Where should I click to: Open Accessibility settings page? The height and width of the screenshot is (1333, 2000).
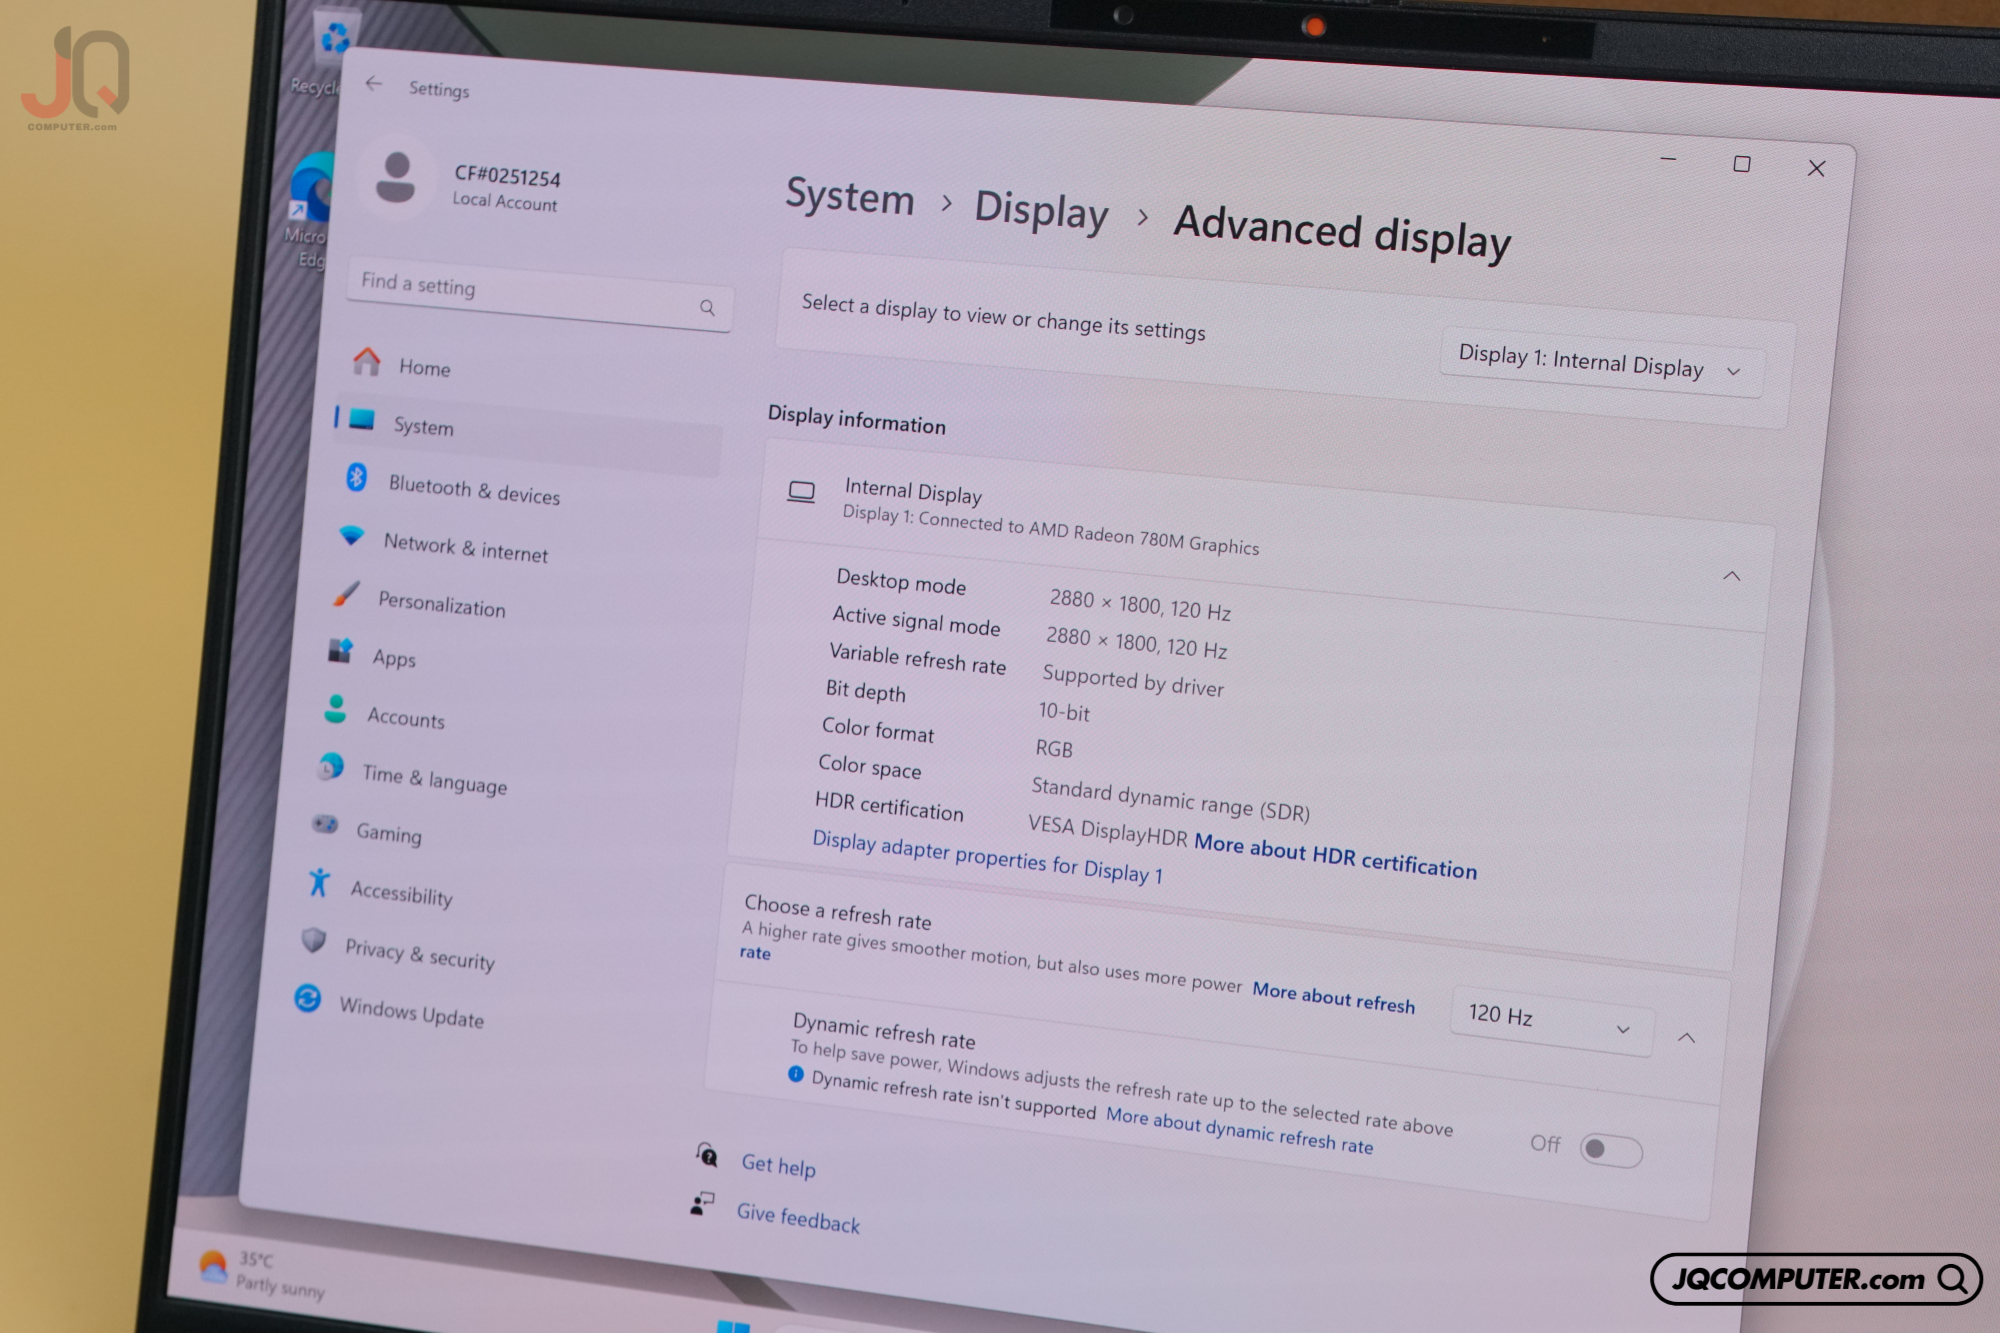[x=402, y=893]
